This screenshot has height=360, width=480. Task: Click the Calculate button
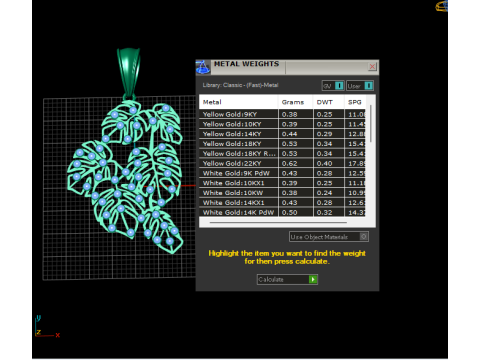[287, 279]
